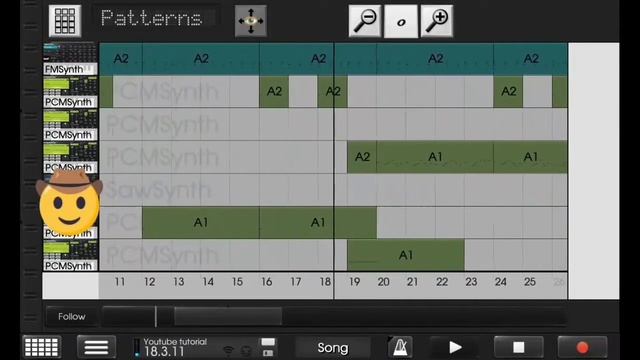Click bar 22 on the timeline ruler
This screenshot has height=360, width=640.
click(x=442, y=282)
